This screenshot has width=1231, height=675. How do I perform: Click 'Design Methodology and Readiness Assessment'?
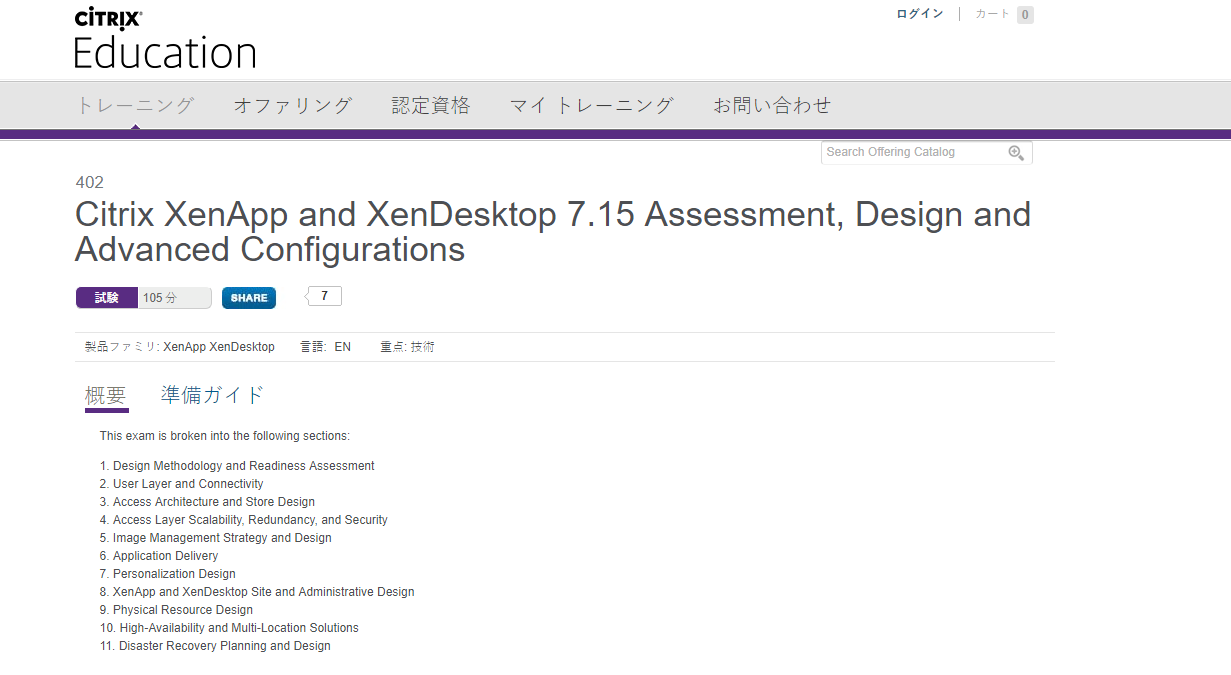pos(244,466)
